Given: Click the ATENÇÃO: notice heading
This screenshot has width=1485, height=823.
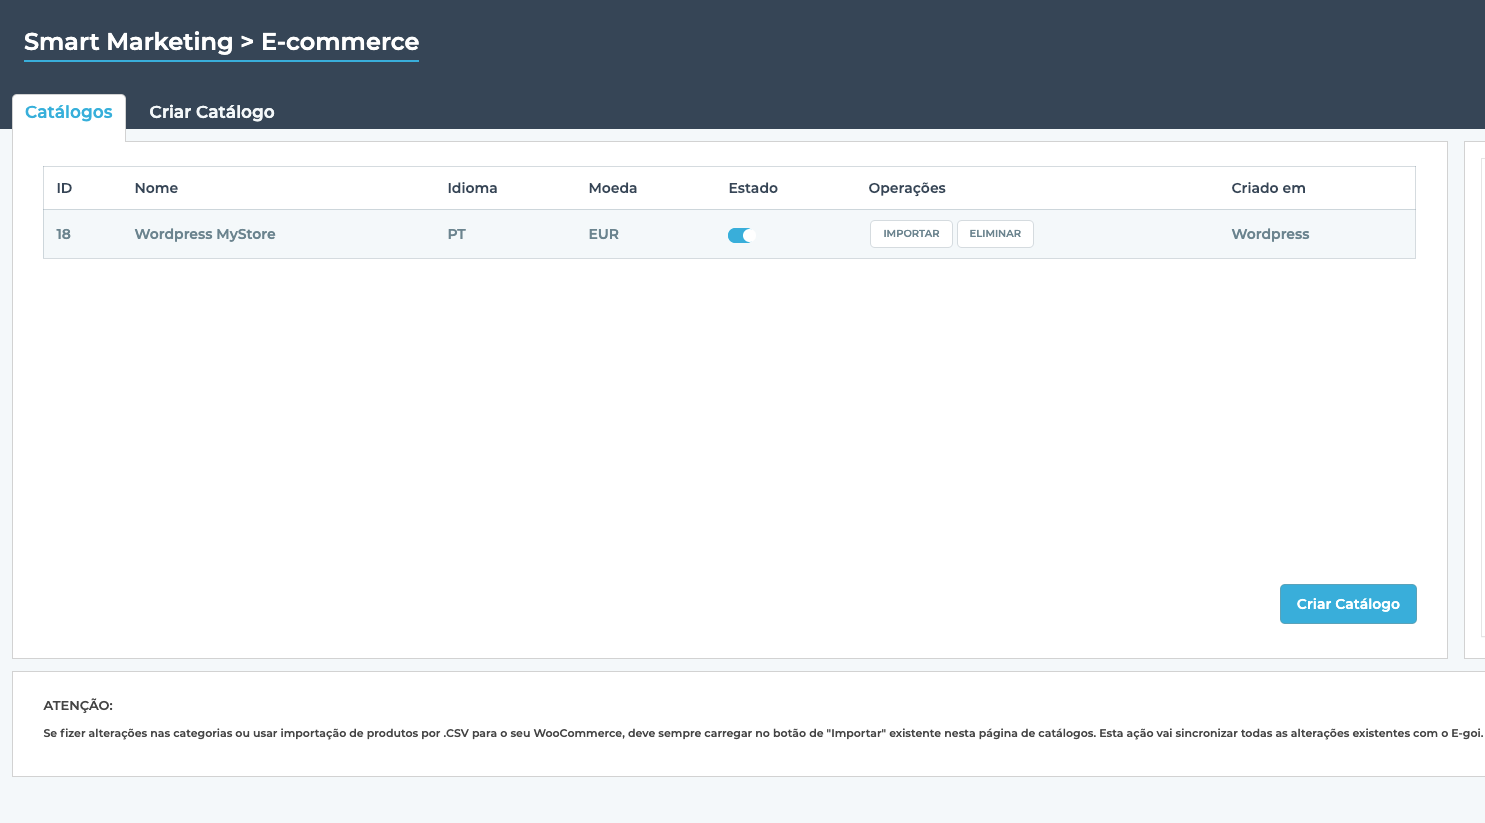Looking at the screenshot, I should pyautogui.click(x=78, y=706).
